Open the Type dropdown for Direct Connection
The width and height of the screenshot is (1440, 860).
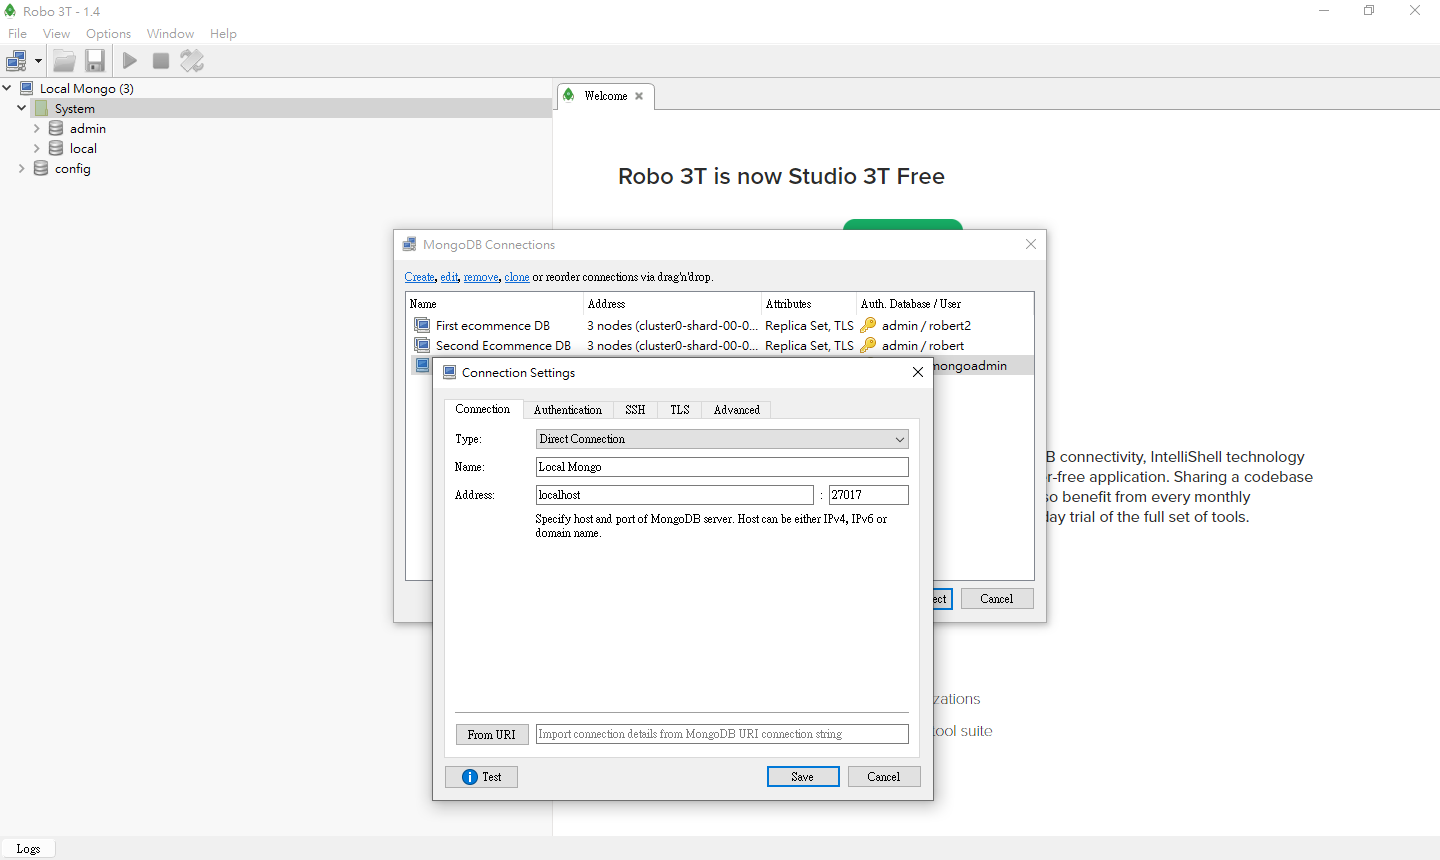(x=899, y=439)
